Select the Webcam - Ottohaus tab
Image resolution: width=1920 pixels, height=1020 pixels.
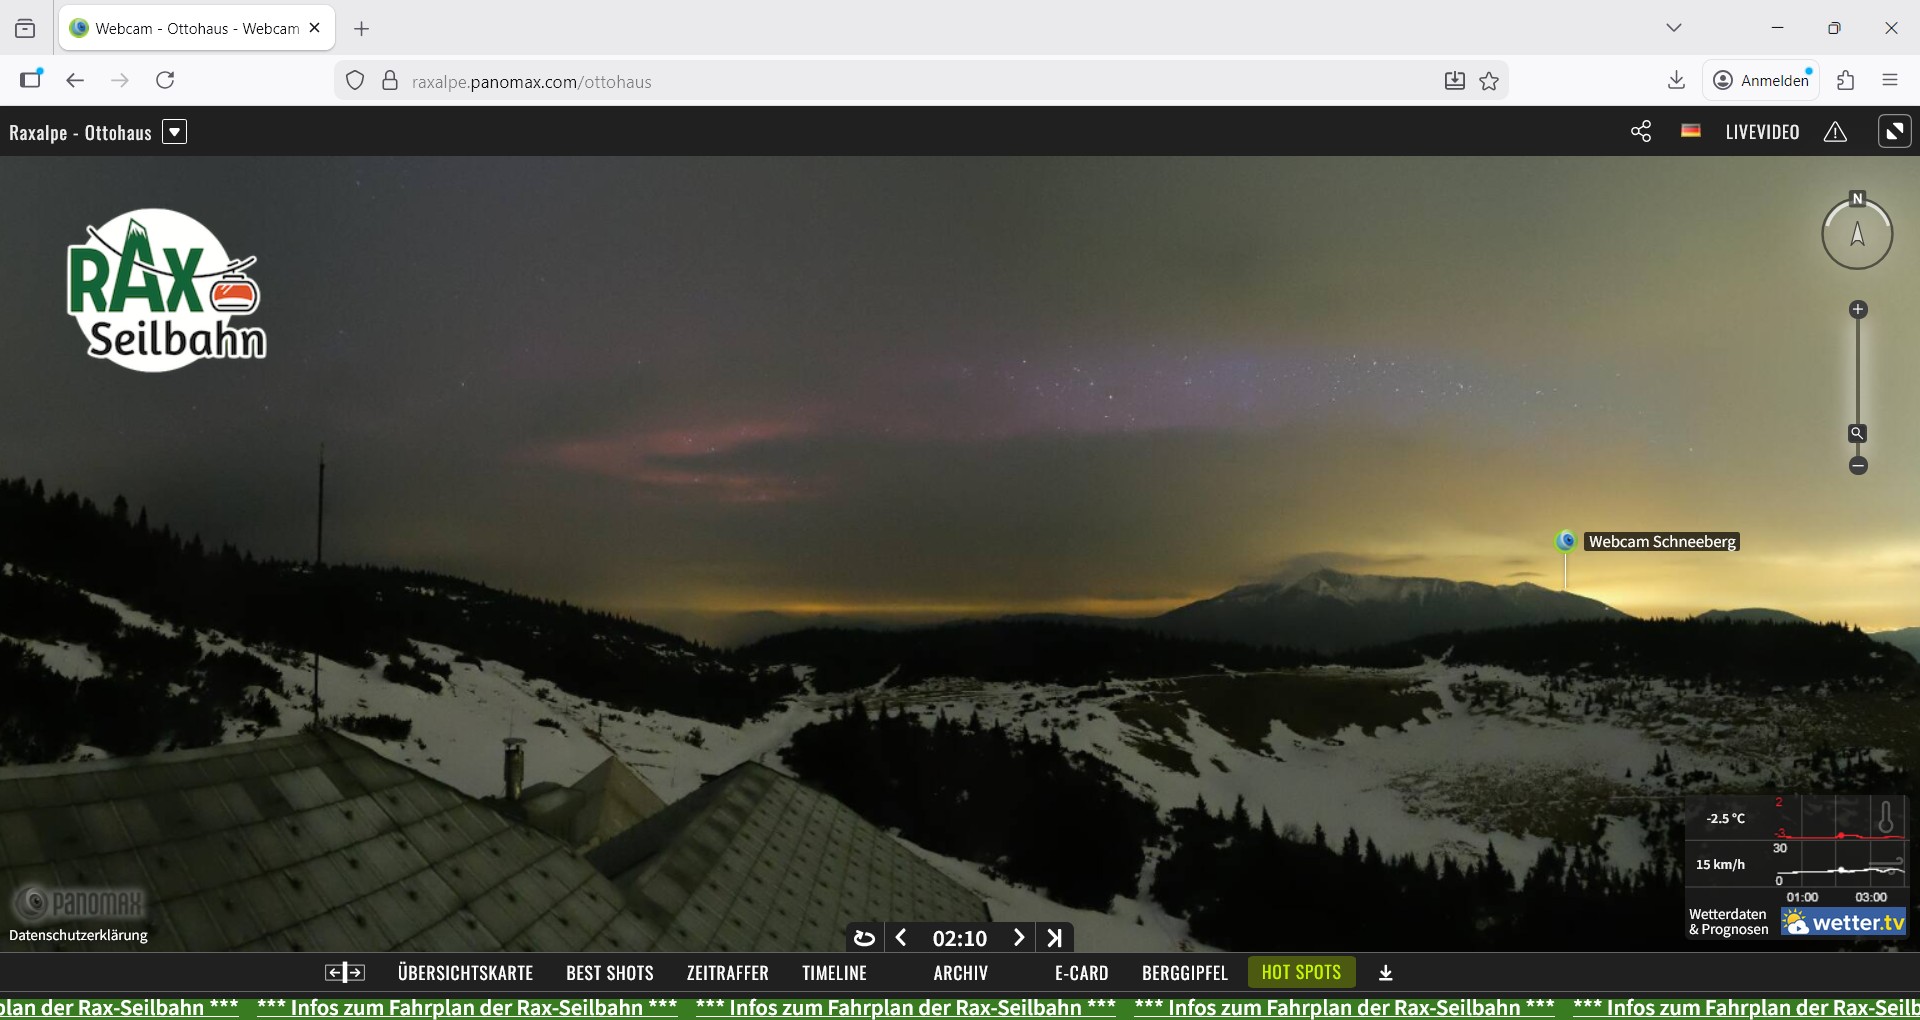point(197,28)
